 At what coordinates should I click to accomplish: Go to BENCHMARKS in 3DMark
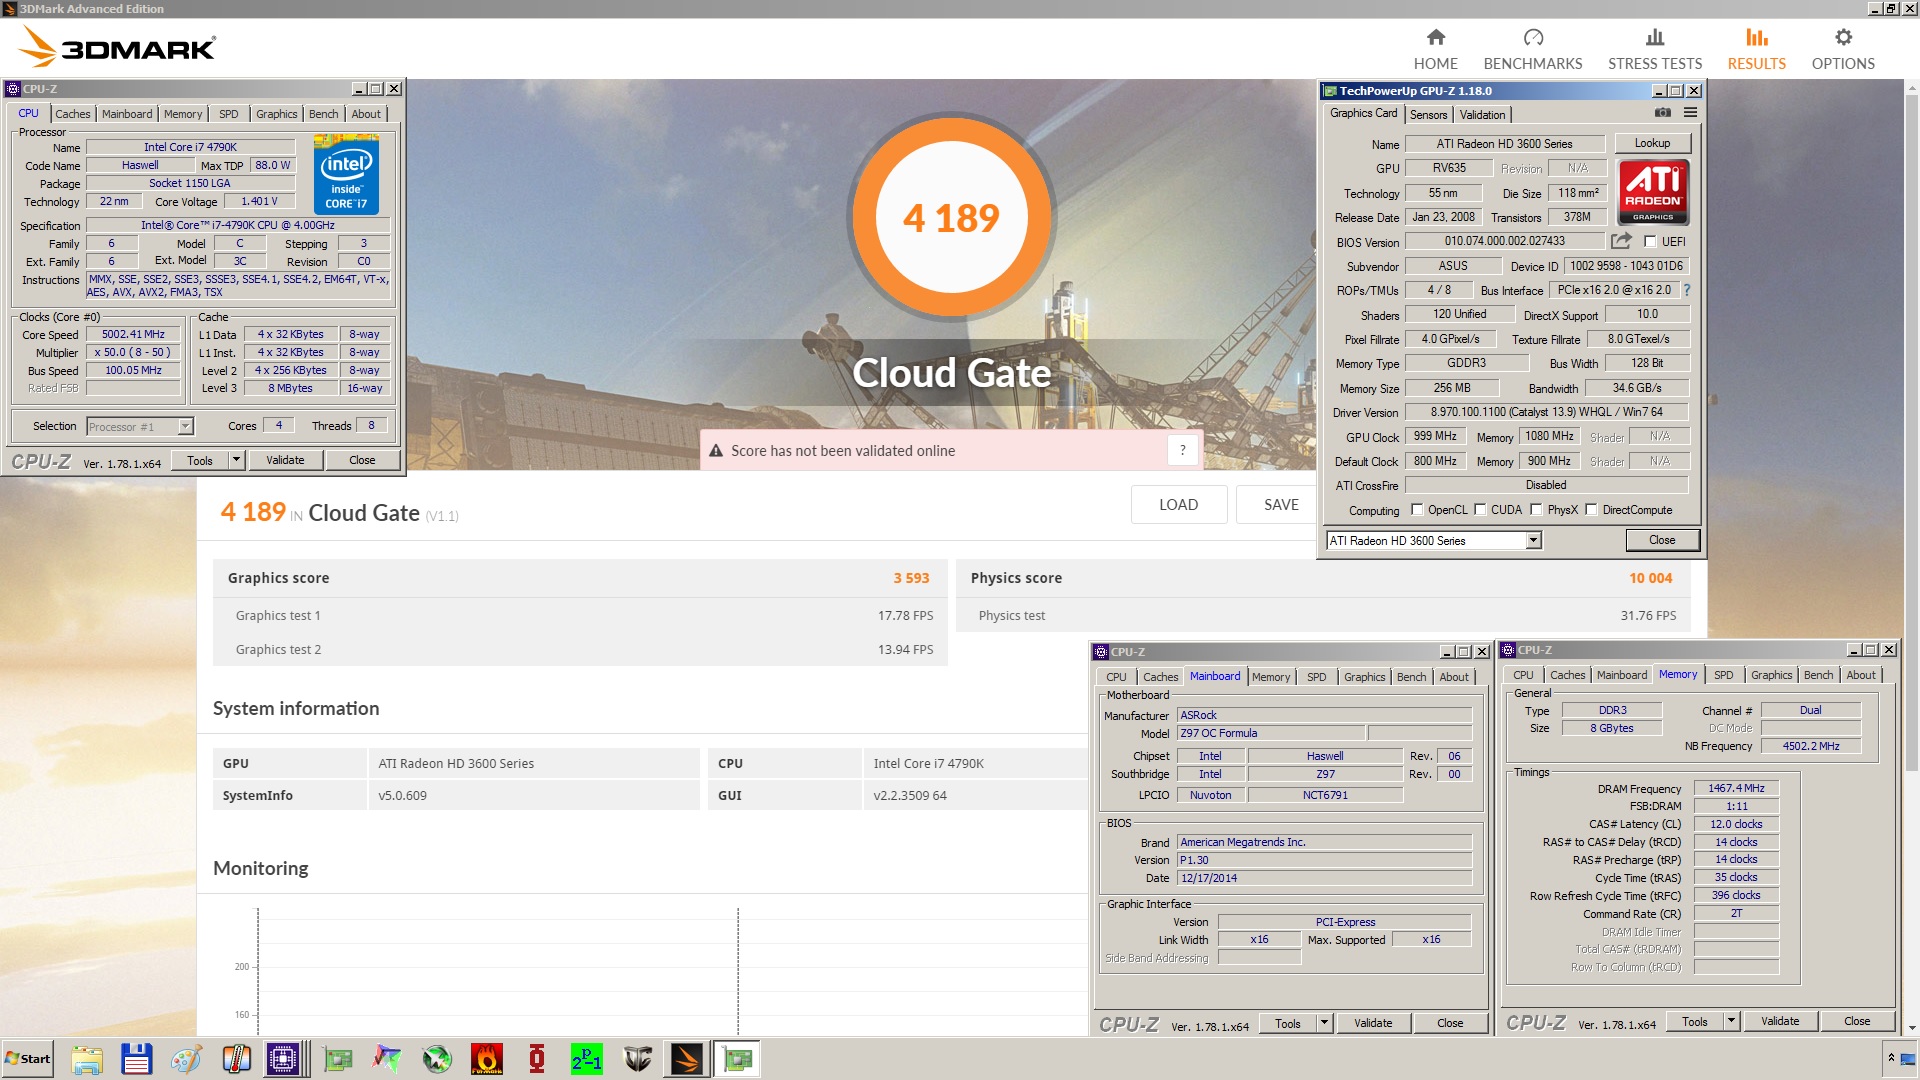coord(1532,49)
